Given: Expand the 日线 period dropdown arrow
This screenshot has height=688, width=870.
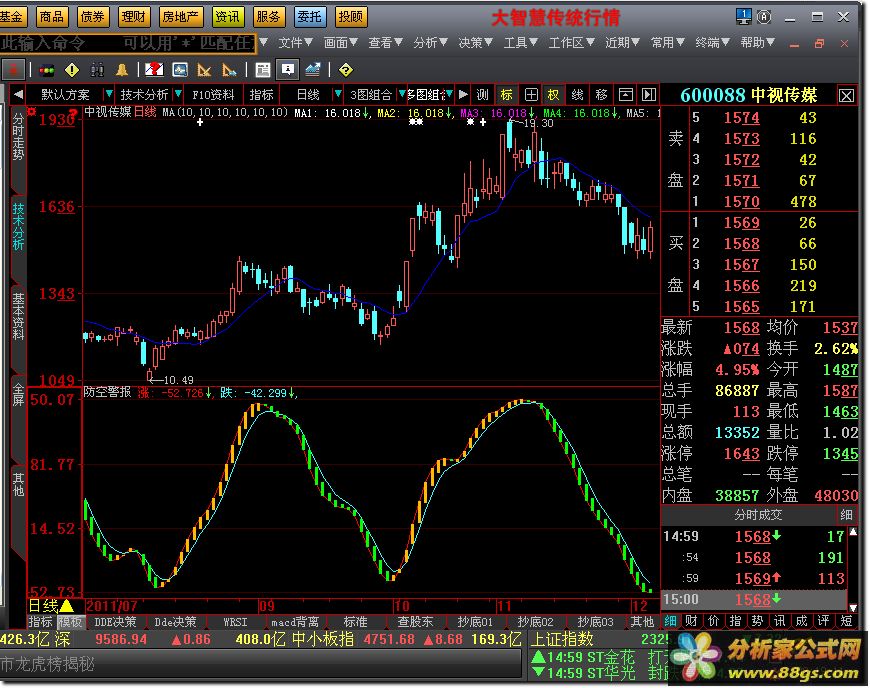Looking at the screenshot, I should click(x=337, y=94).
